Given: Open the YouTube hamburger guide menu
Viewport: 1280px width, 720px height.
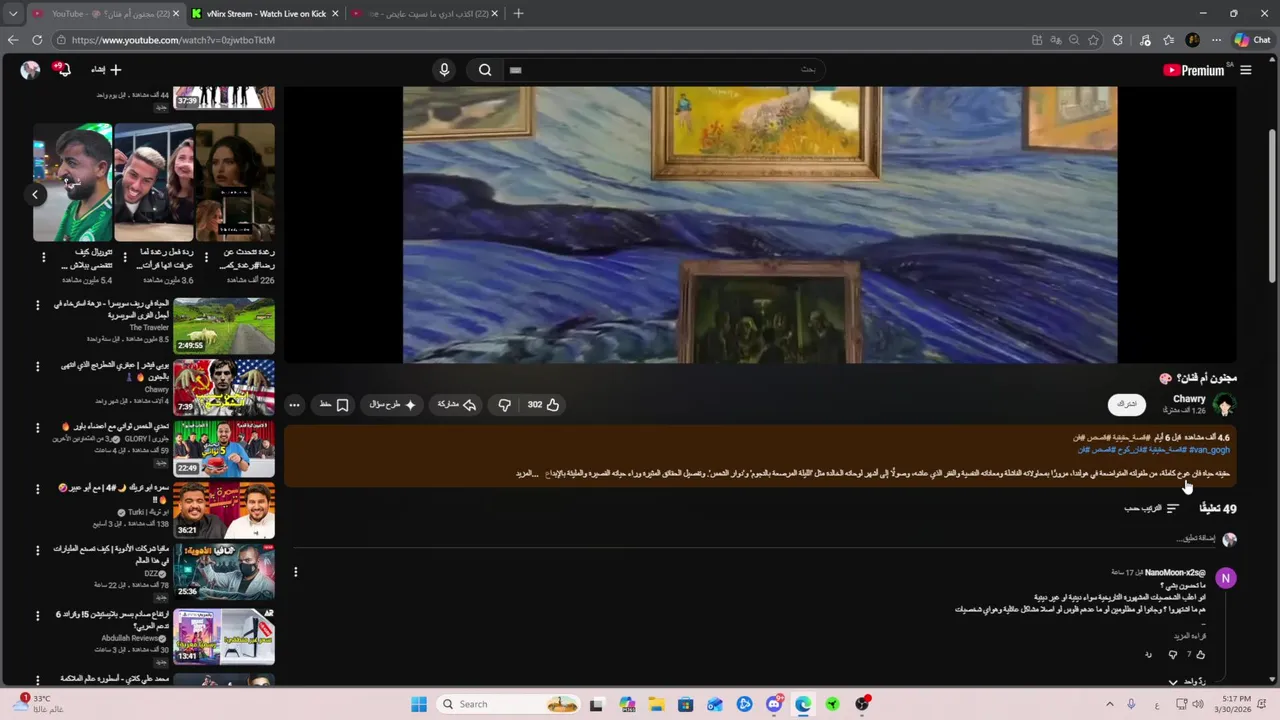Looking at the screenshot, I should tap(1246, 70).
